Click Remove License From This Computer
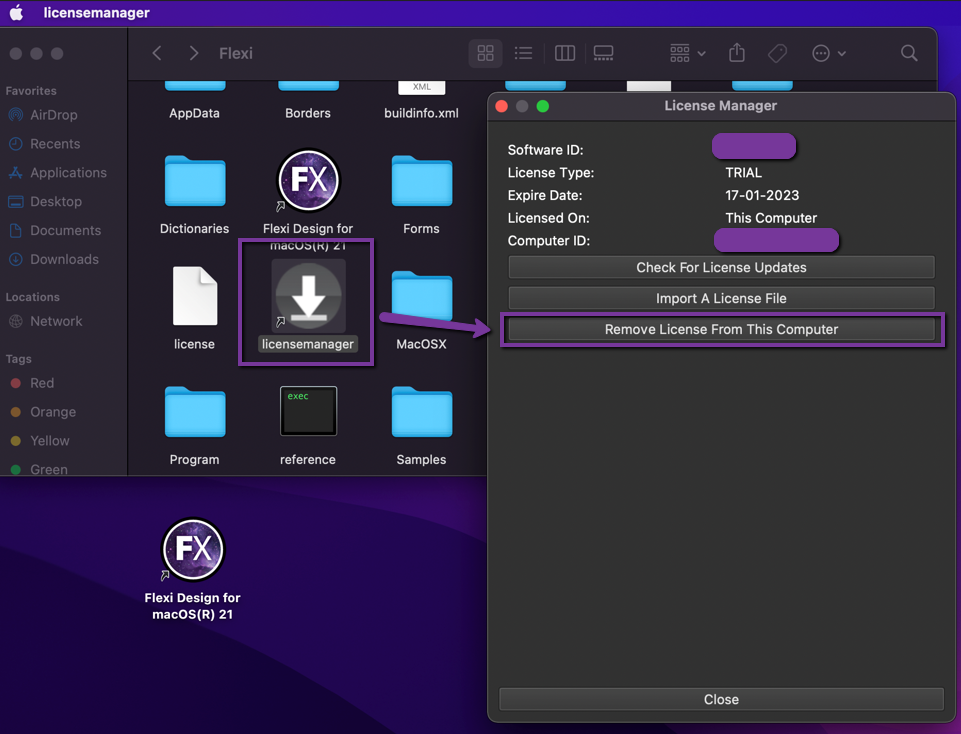 (x=721, y=329)
